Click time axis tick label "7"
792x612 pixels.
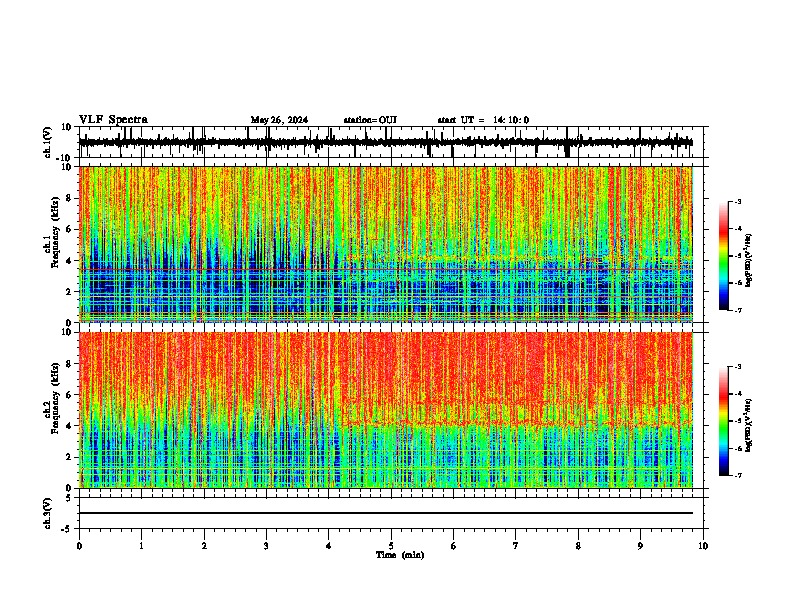point(516,546)
